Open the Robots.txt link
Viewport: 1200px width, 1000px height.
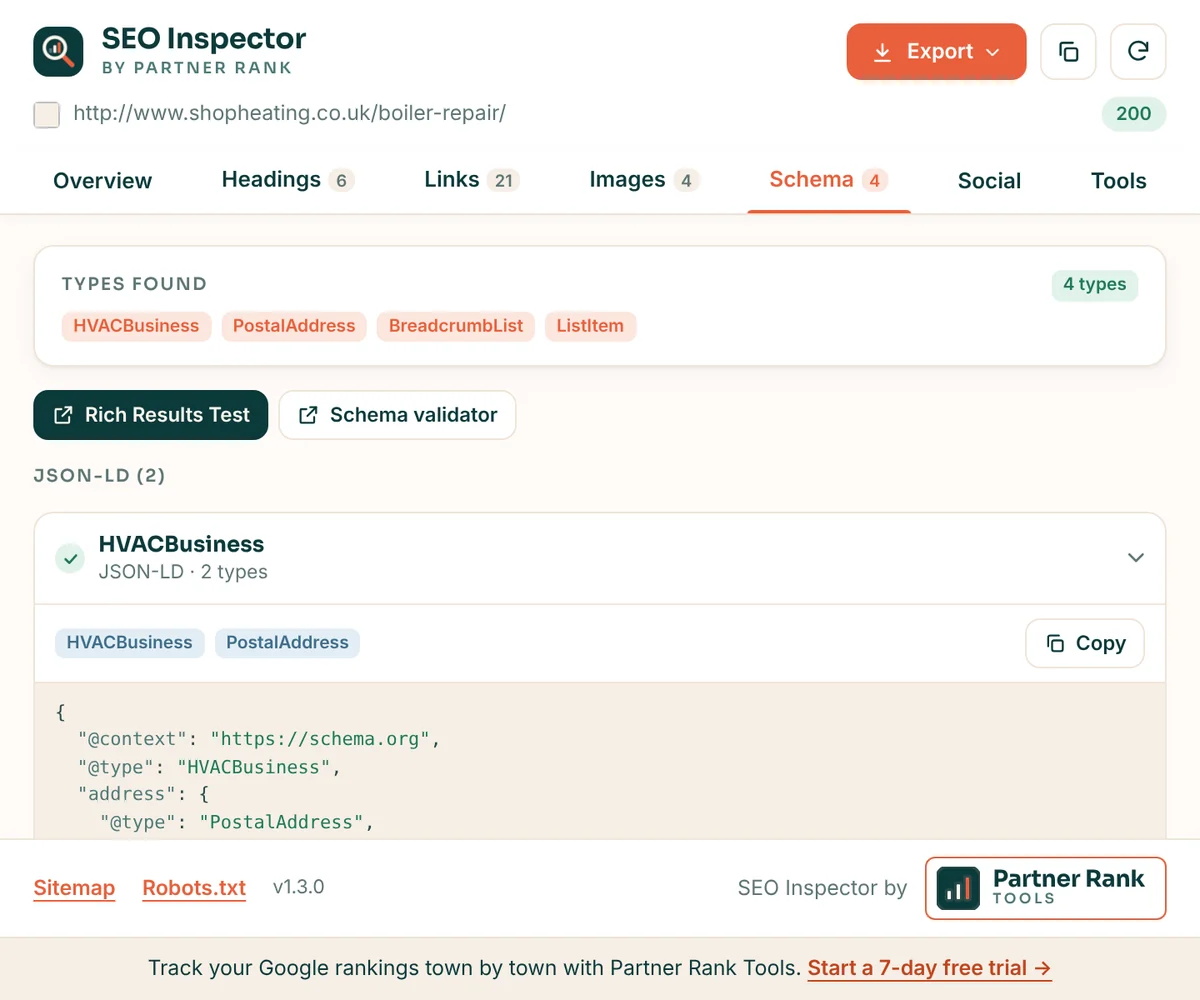[x=194, y=888]
